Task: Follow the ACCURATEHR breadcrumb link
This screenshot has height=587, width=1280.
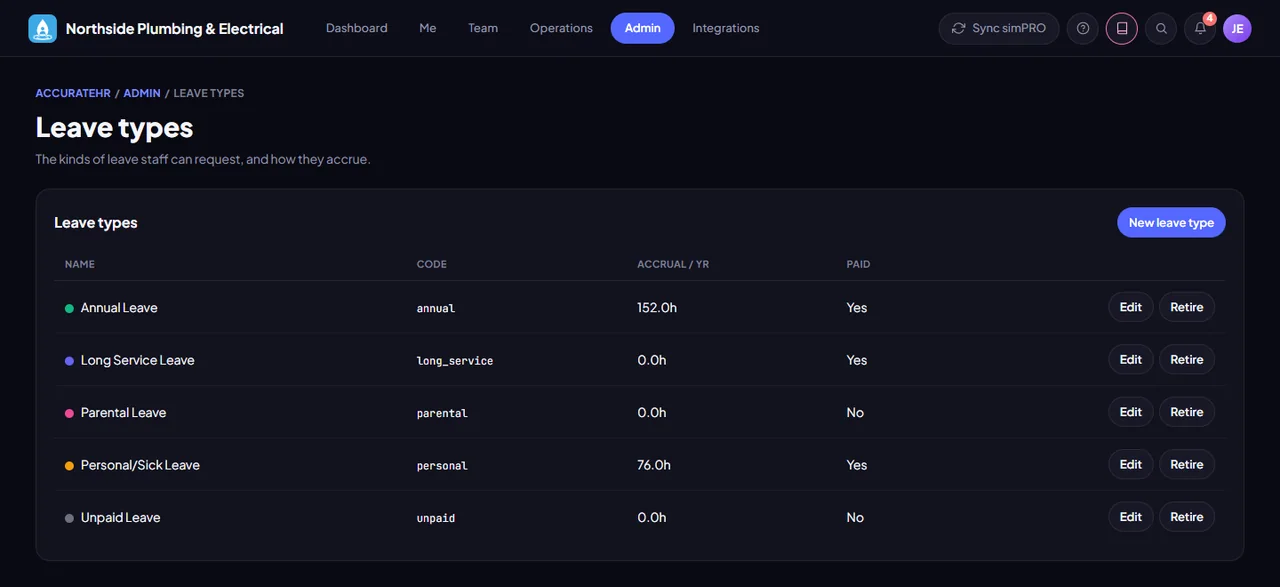Action: click(x=73, y=93)
